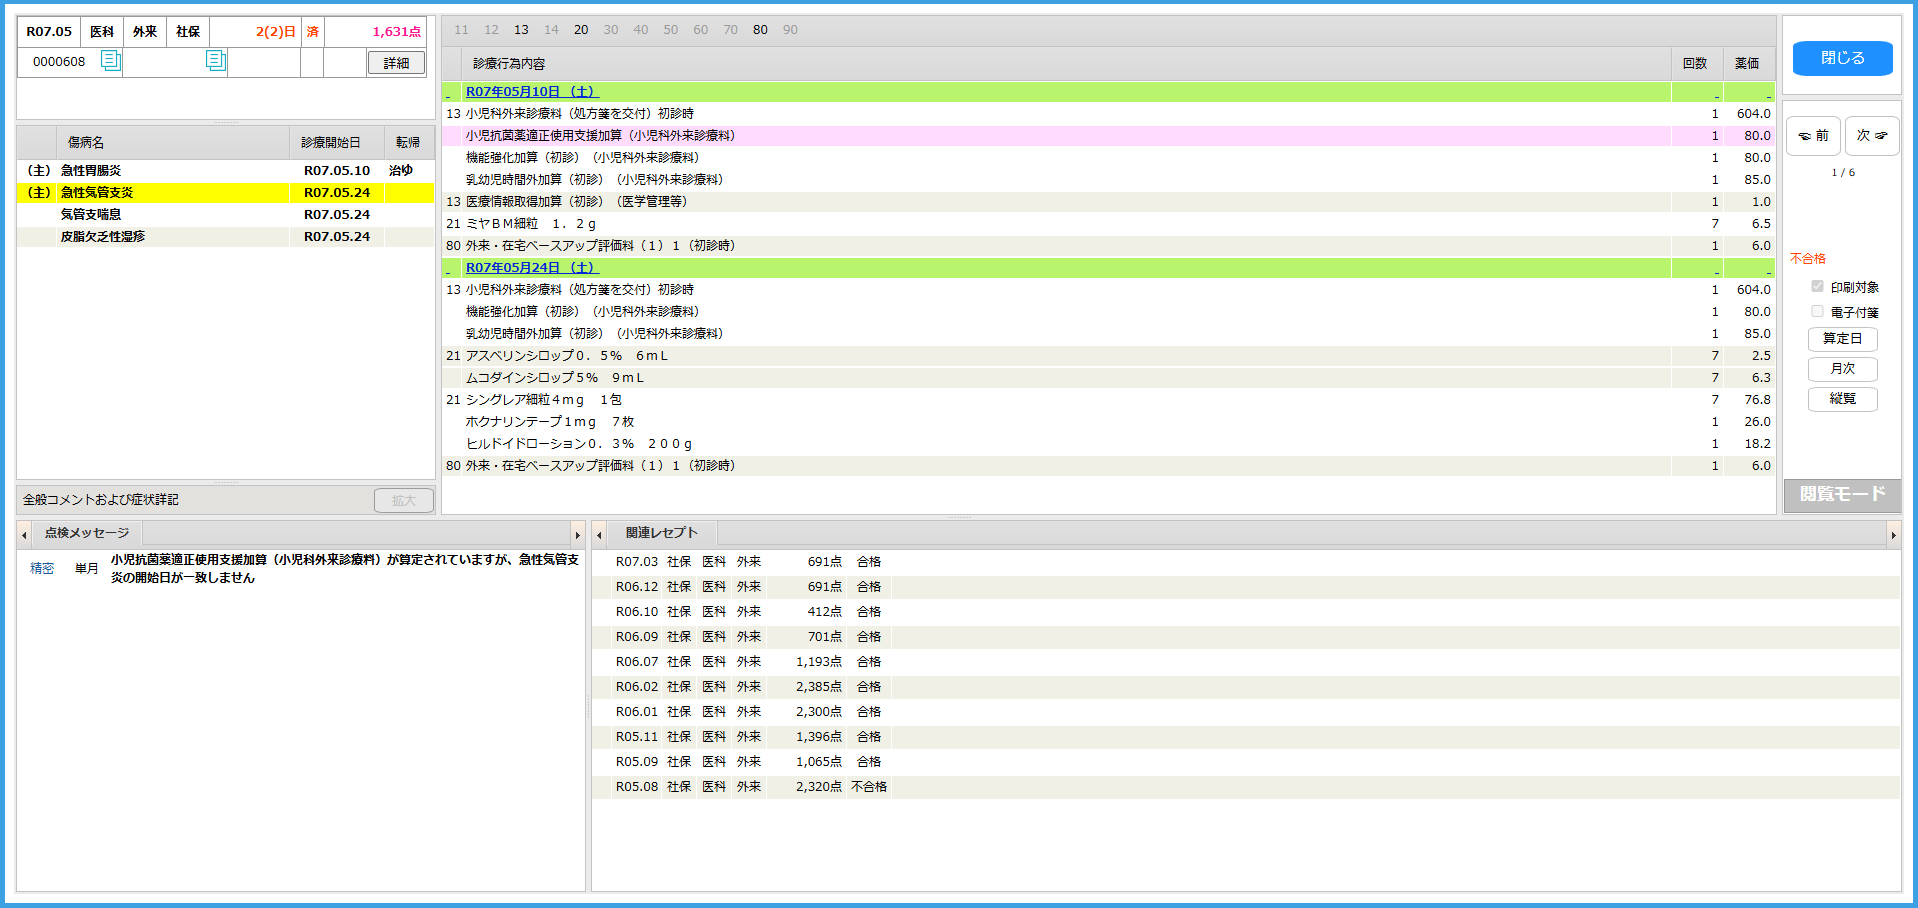Click the second document icon left of 詳細
The width and height of the screenshot is (1918, 908).
215,61
